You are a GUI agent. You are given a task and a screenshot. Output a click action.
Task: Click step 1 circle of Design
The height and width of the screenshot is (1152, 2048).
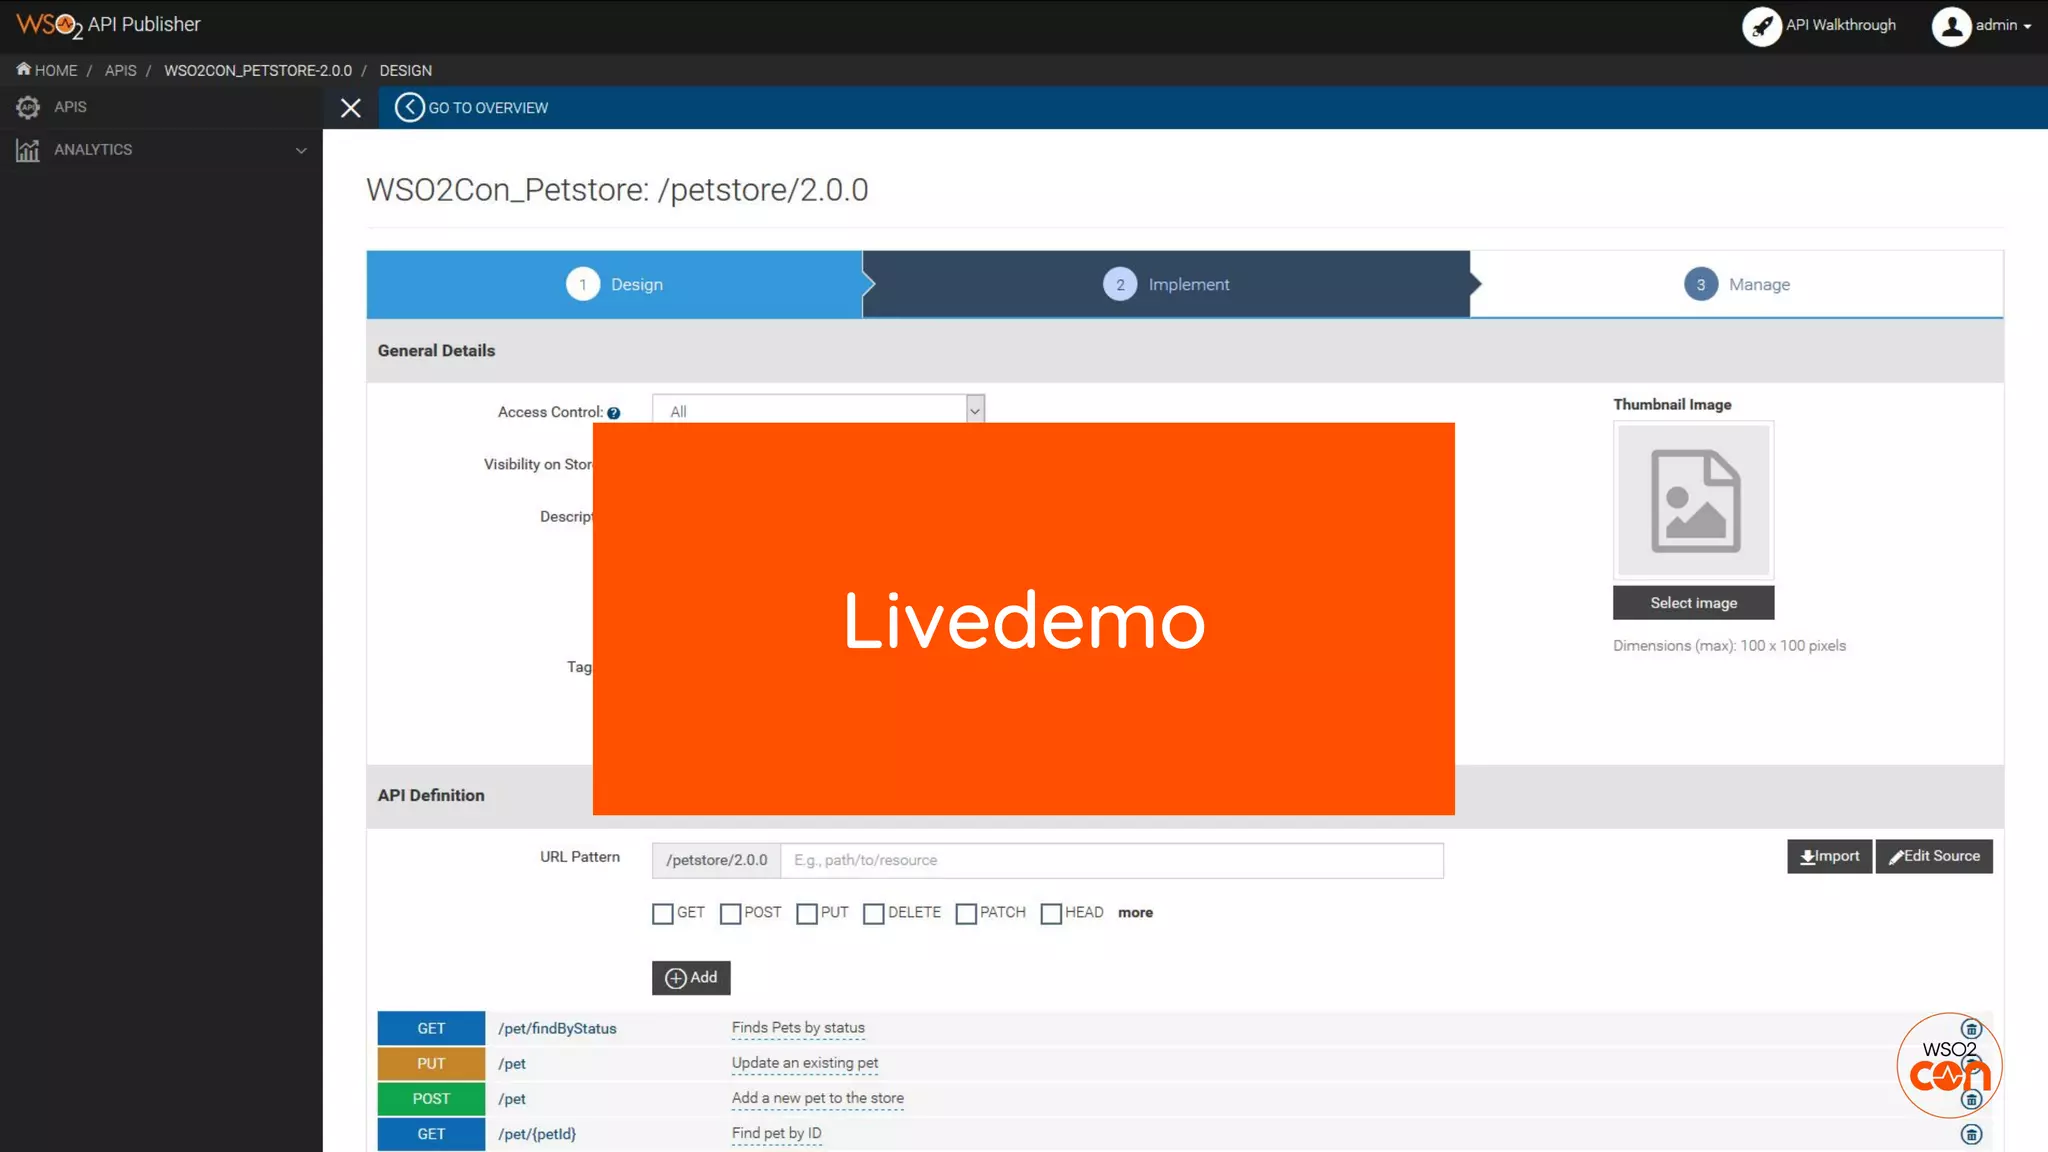[x=583, y=284]
